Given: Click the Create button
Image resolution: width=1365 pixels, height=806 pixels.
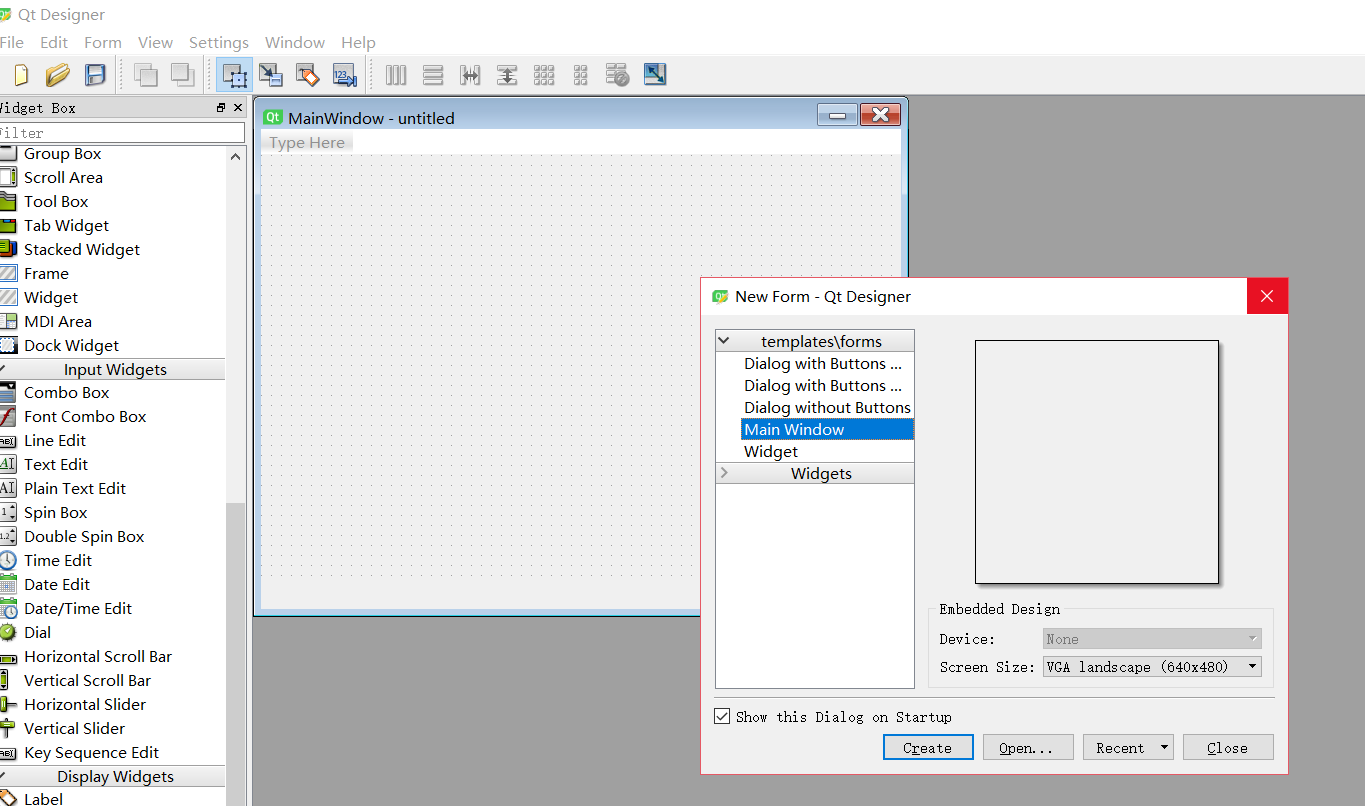Looking at the screenshot, I should click(x=928, y=748).
